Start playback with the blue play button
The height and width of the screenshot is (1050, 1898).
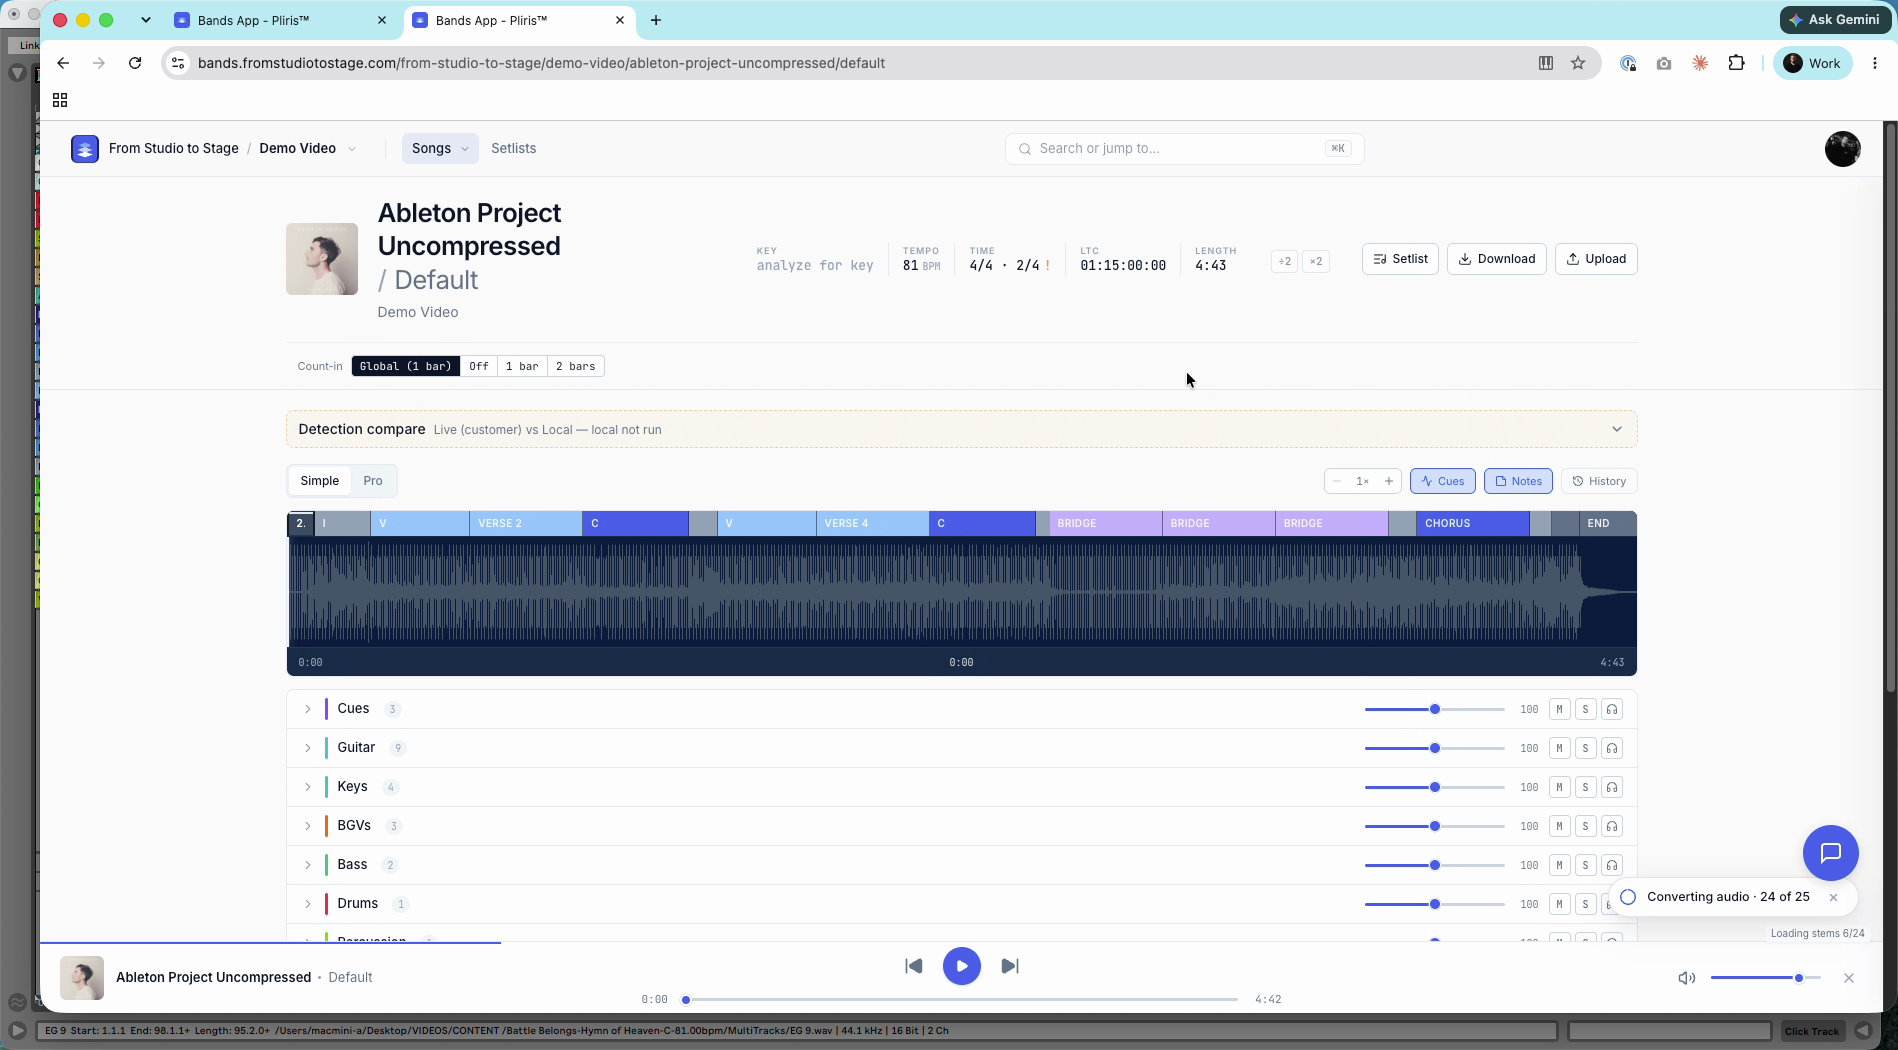pos(961,966)
